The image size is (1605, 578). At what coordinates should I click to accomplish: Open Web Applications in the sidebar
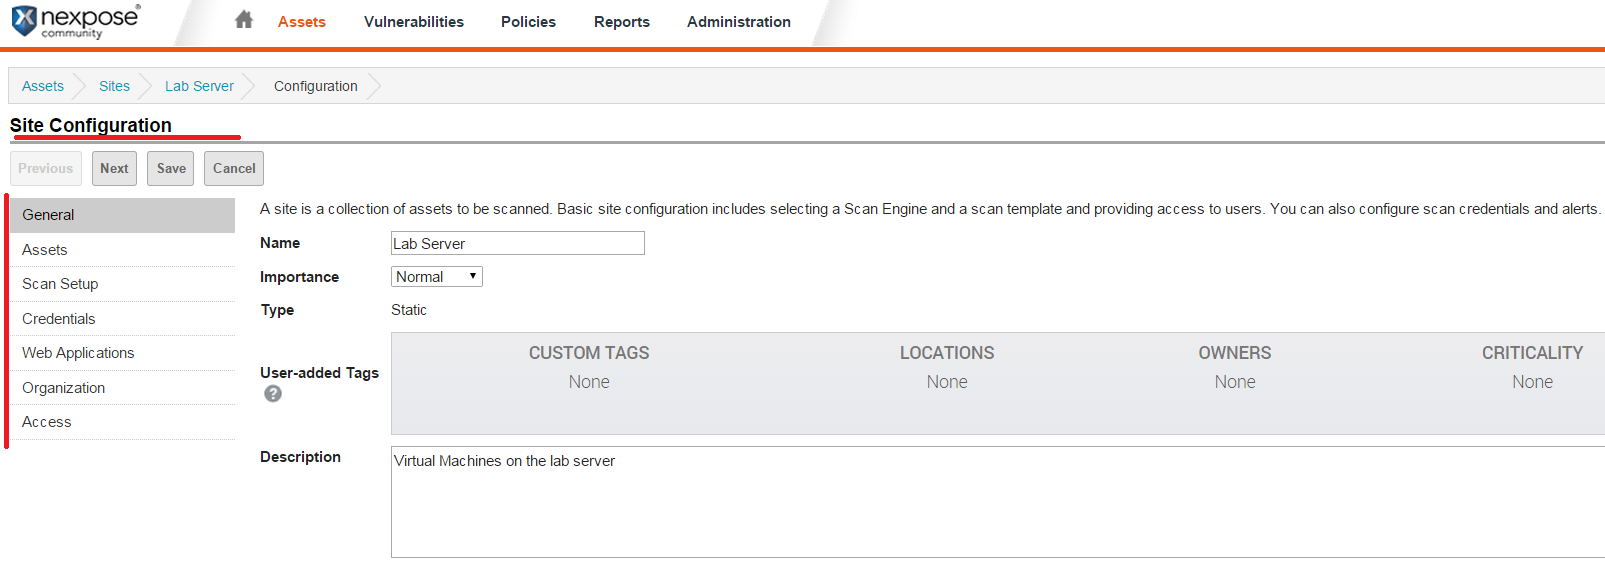click(x=78, y=353)
